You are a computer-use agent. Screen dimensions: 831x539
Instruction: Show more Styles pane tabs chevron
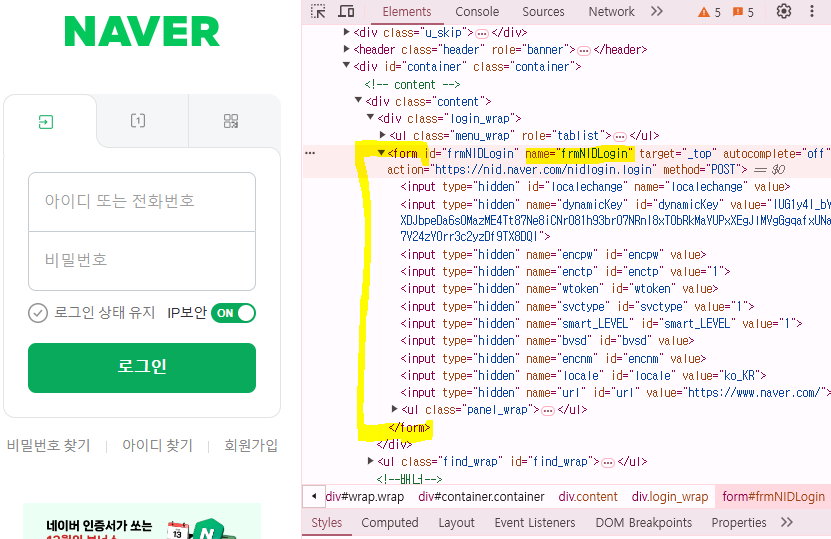point(787,523)
